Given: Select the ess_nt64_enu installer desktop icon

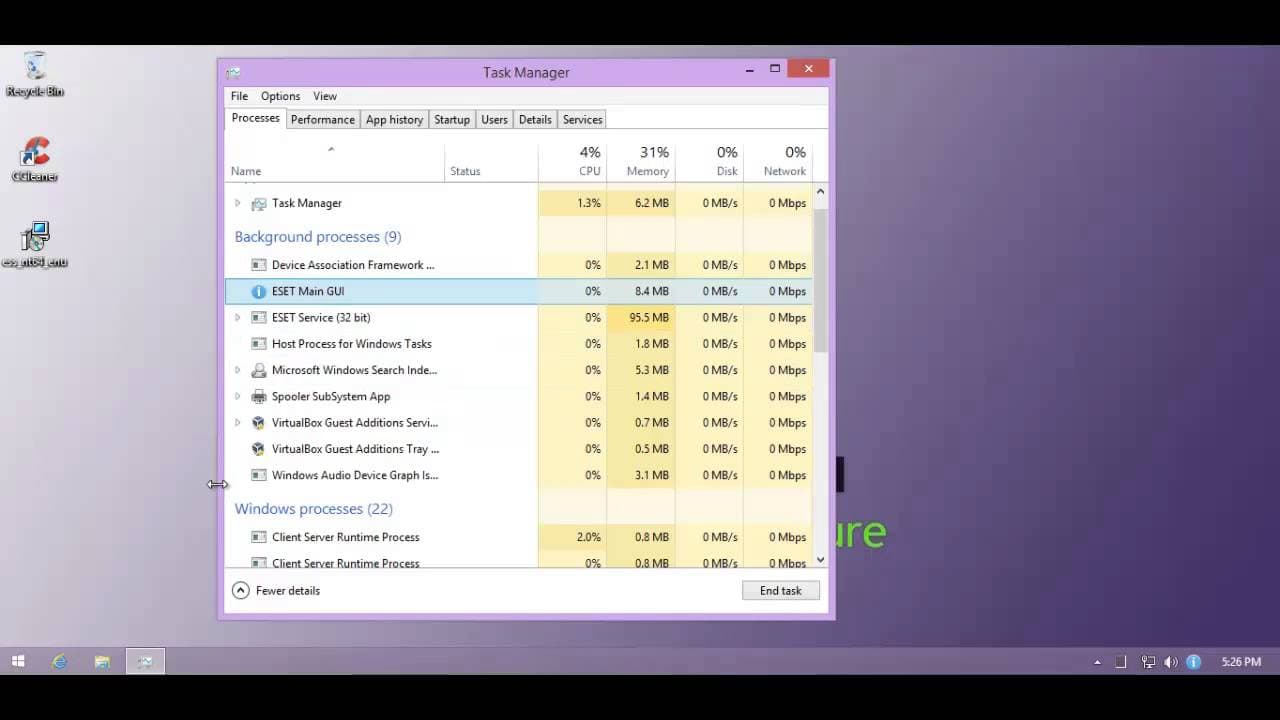Looking at the screenshot, I should click(35, 245).
